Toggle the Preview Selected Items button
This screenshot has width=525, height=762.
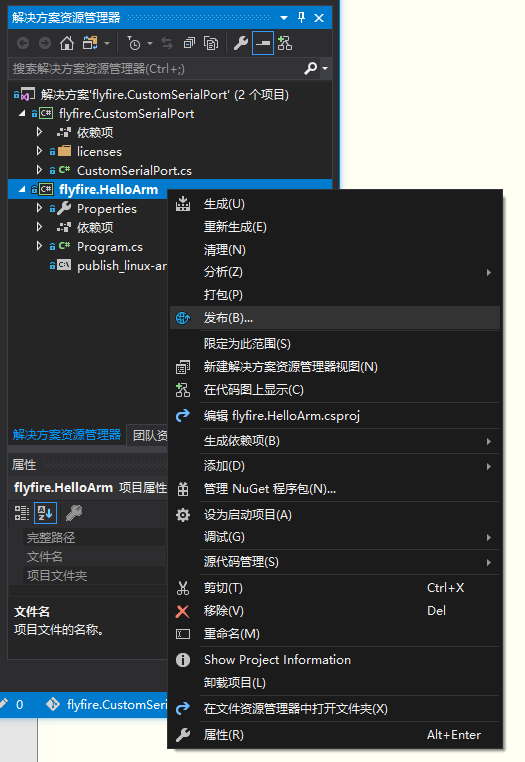point(263,44)
